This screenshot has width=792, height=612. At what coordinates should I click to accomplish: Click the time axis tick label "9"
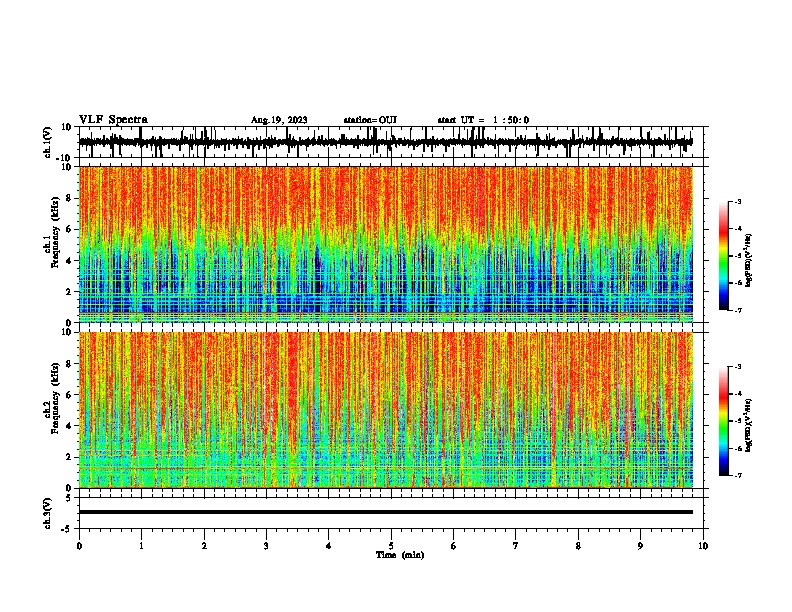(640, 546)
